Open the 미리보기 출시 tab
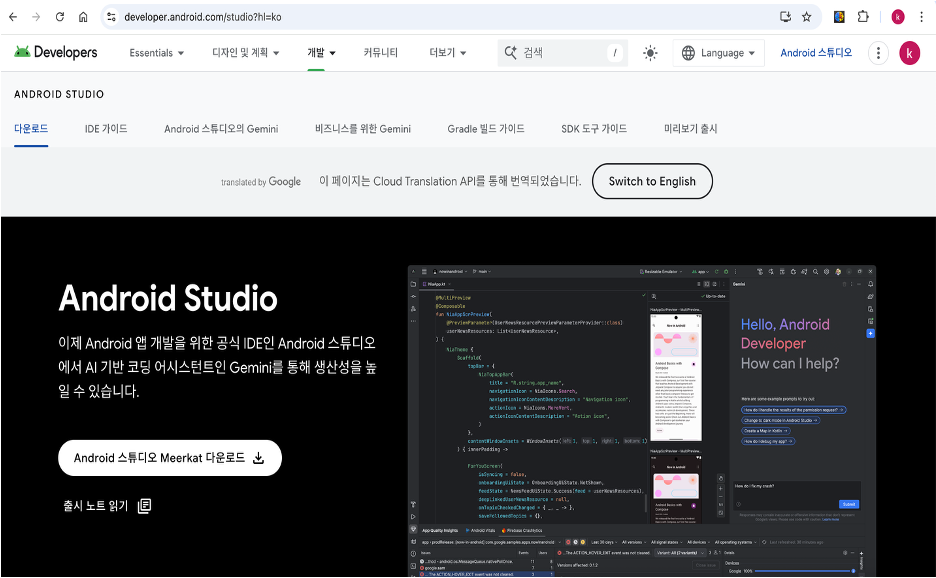This screenshot has height=578, width=936. [x=691, y=128]
